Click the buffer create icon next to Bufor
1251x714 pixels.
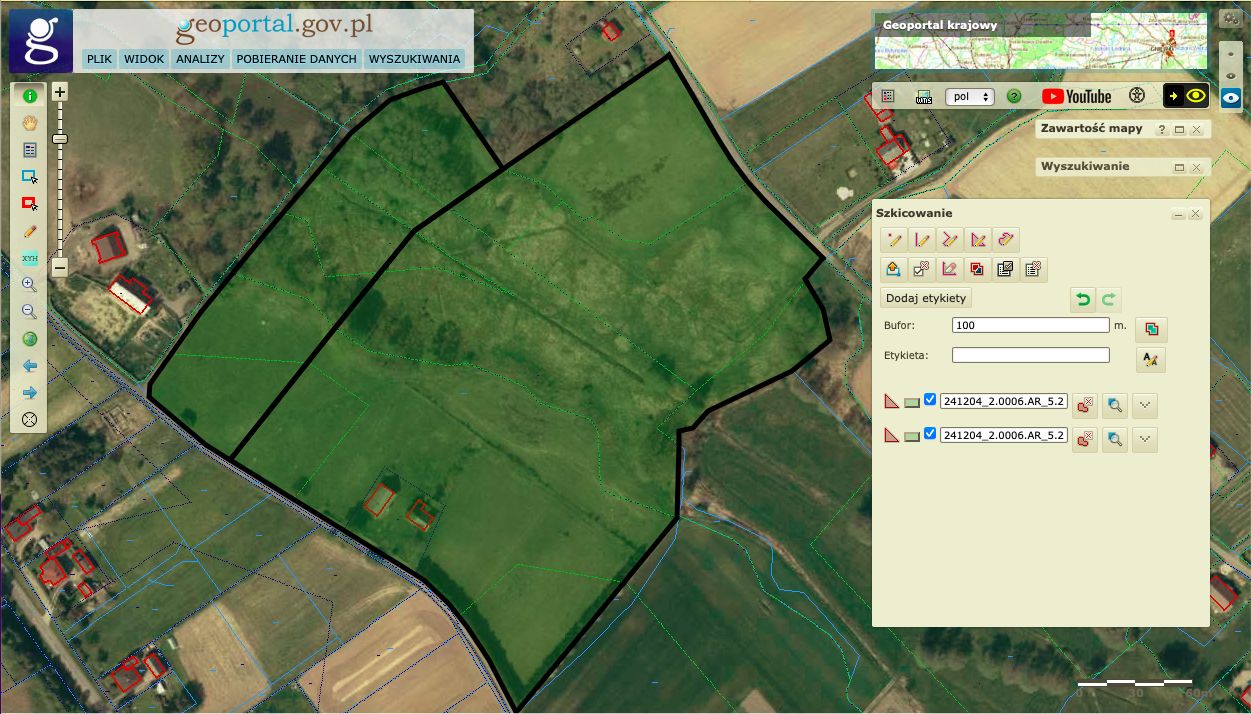(1151, 328)
